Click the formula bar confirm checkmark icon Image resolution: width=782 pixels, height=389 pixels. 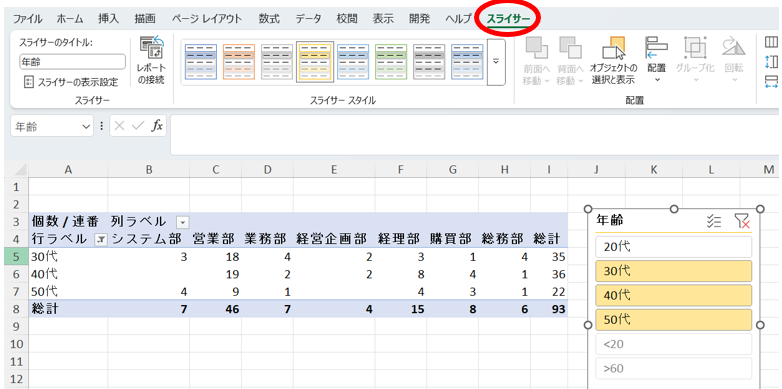coord(138,127)
